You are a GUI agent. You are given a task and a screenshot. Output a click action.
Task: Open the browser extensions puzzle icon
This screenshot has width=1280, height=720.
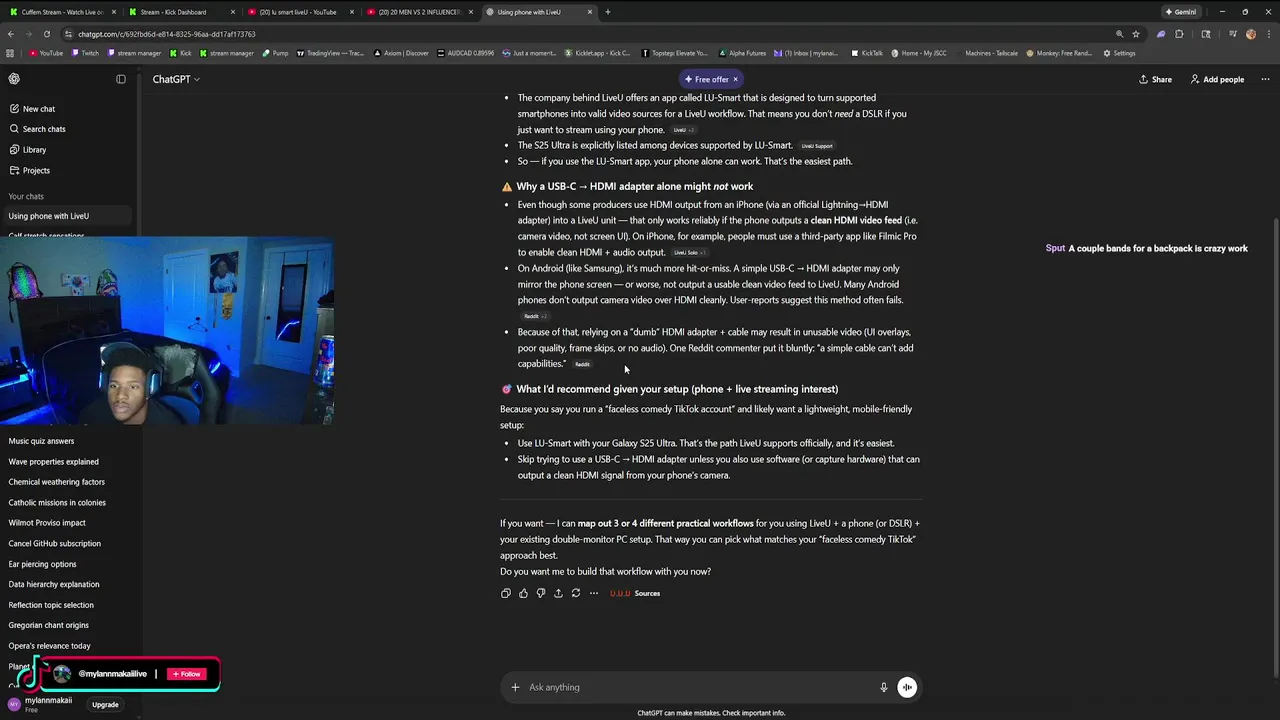tap(1179, 34)
